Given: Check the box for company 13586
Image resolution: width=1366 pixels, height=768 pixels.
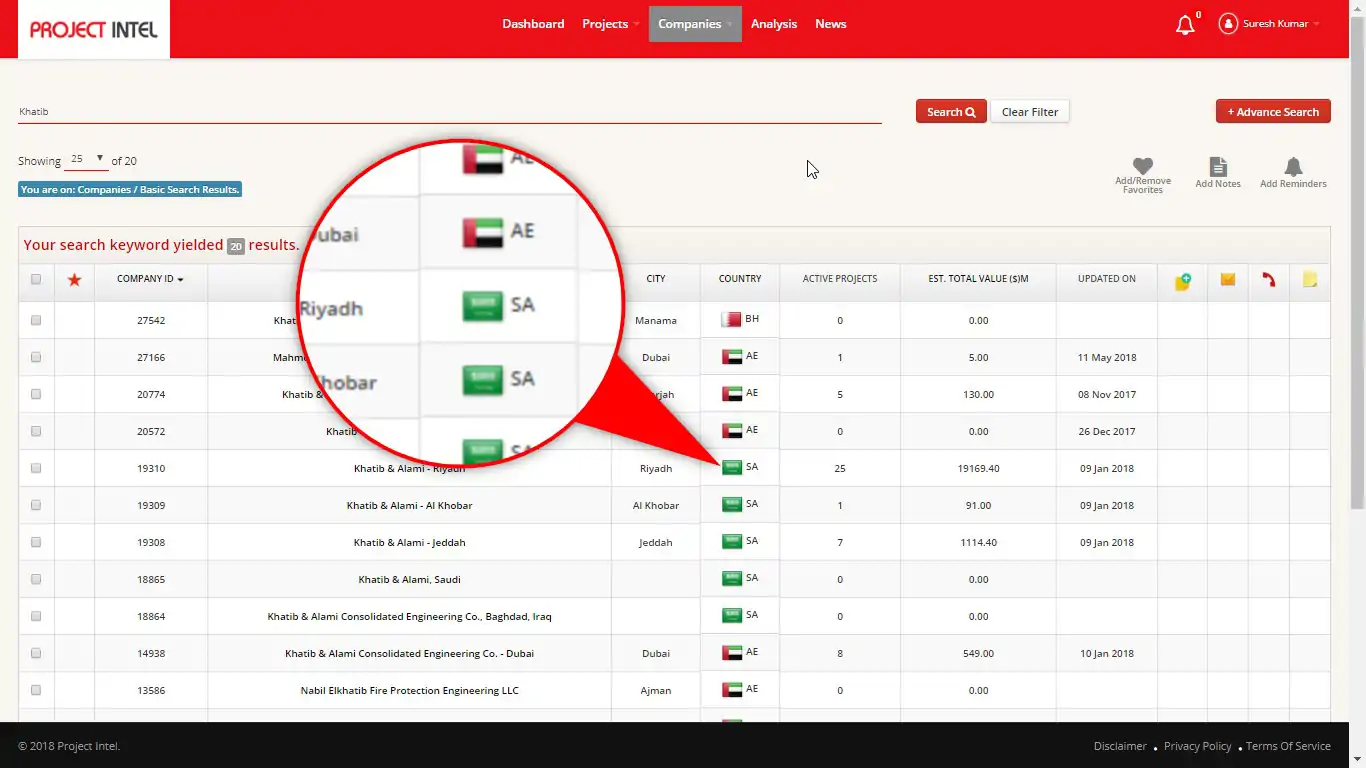Looking at the screenshot, I should [x=36, y=691].
